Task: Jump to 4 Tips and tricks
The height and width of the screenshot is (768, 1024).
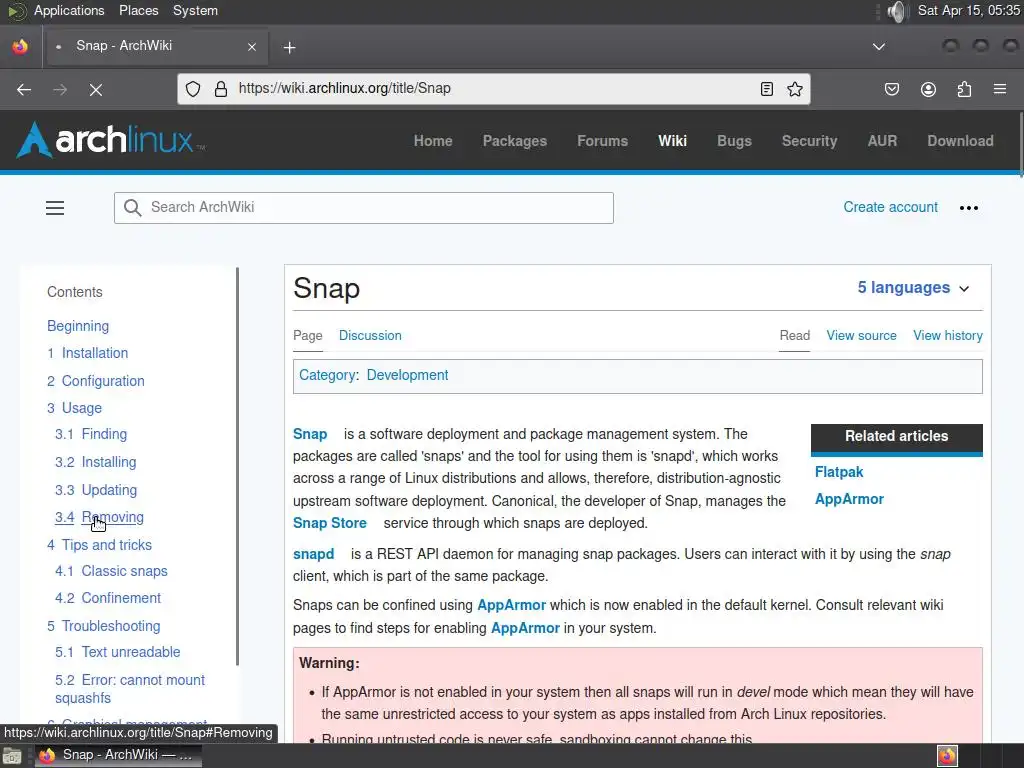Action: 99,545
